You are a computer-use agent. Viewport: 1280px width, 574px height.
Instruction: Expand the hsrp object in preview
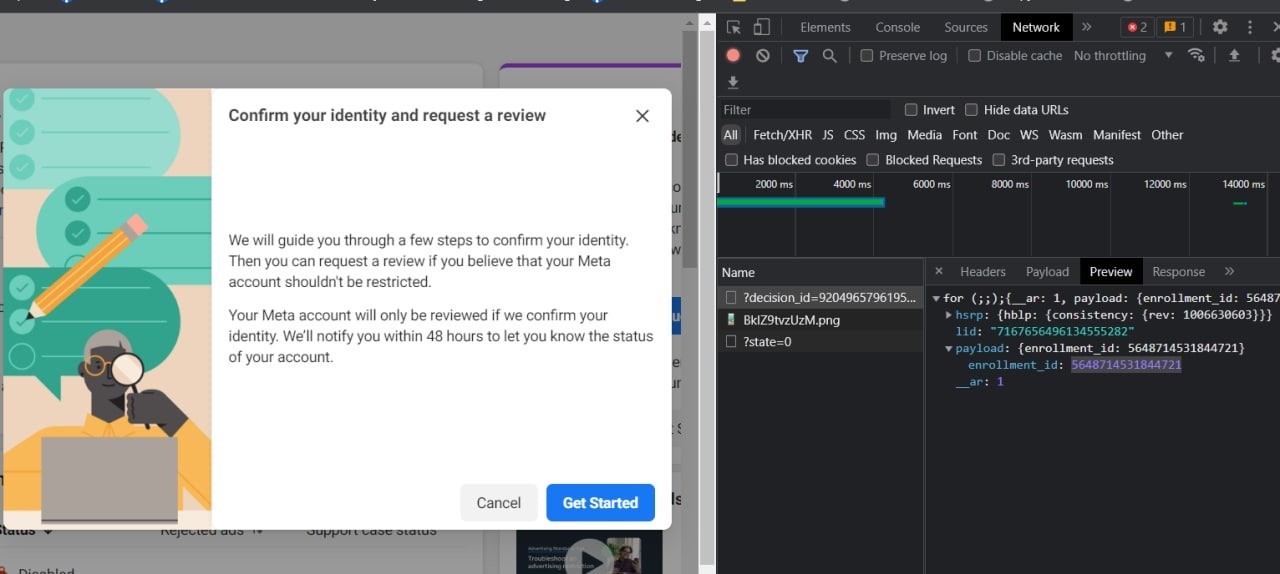point(948,314)
